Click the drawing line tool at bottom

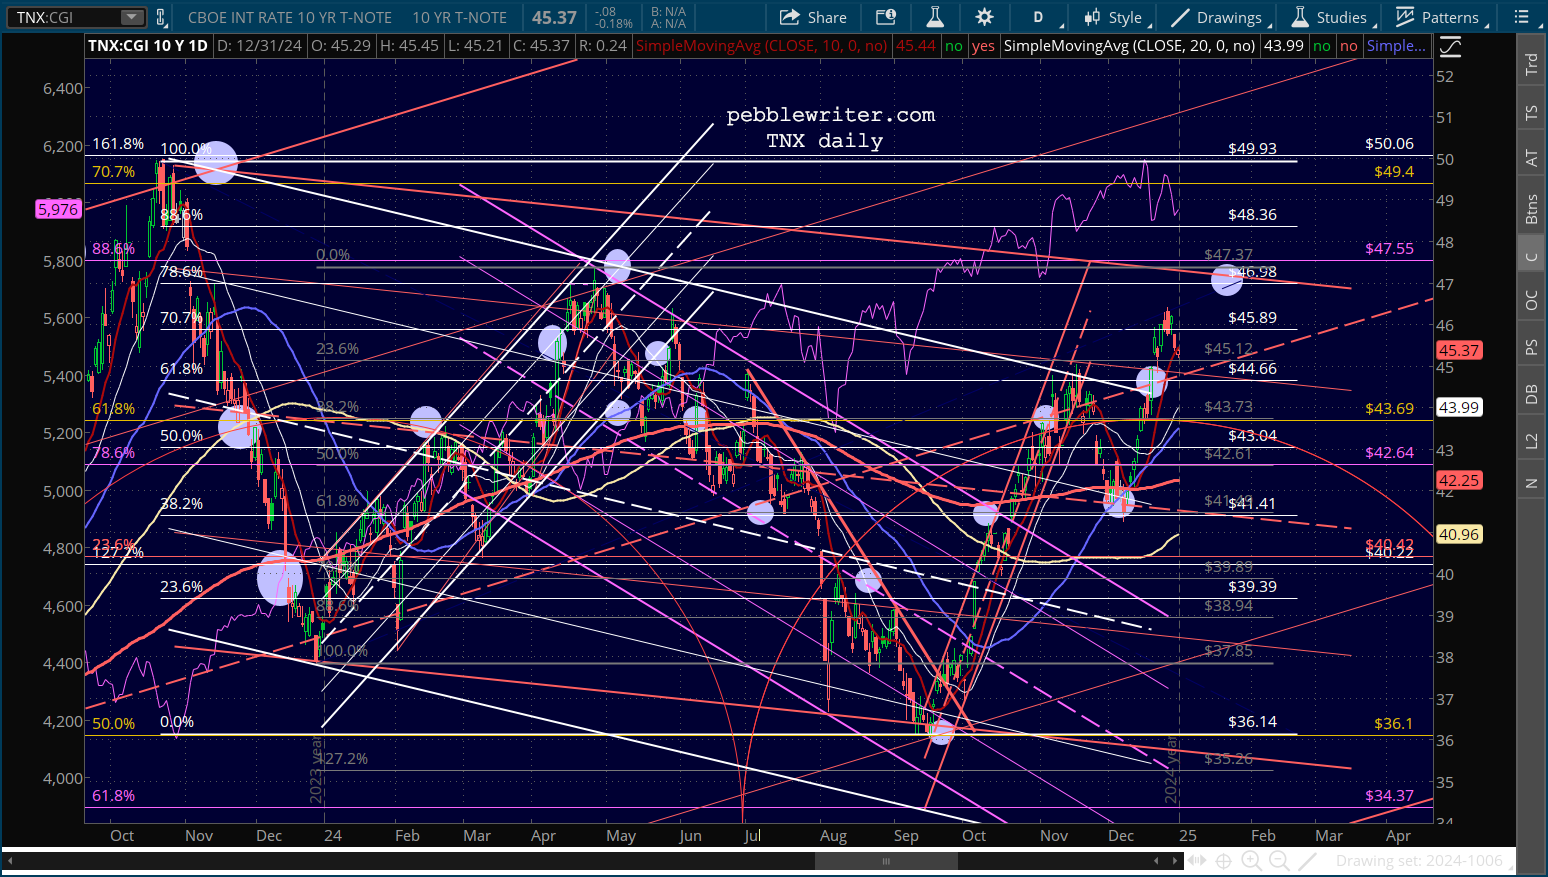tap(1306, 861)
